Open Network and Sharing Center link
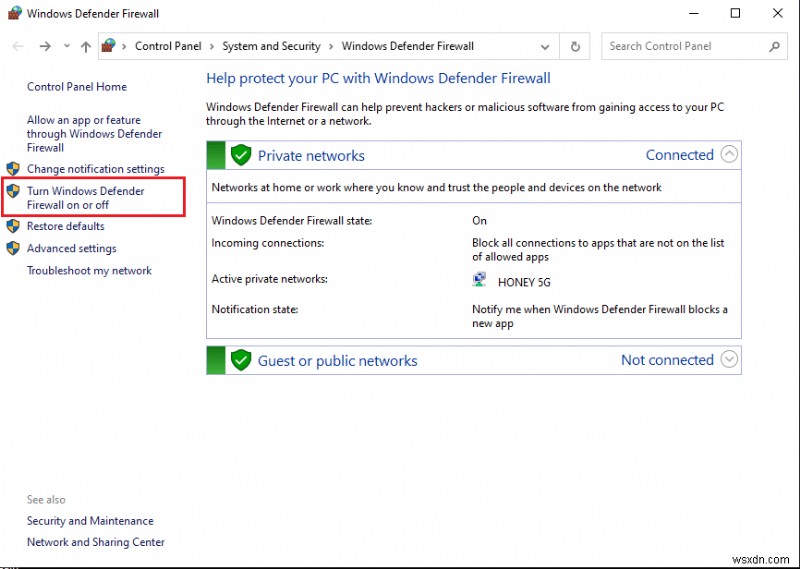The height and width of the screenshot is (569, 800). point(96,542)
